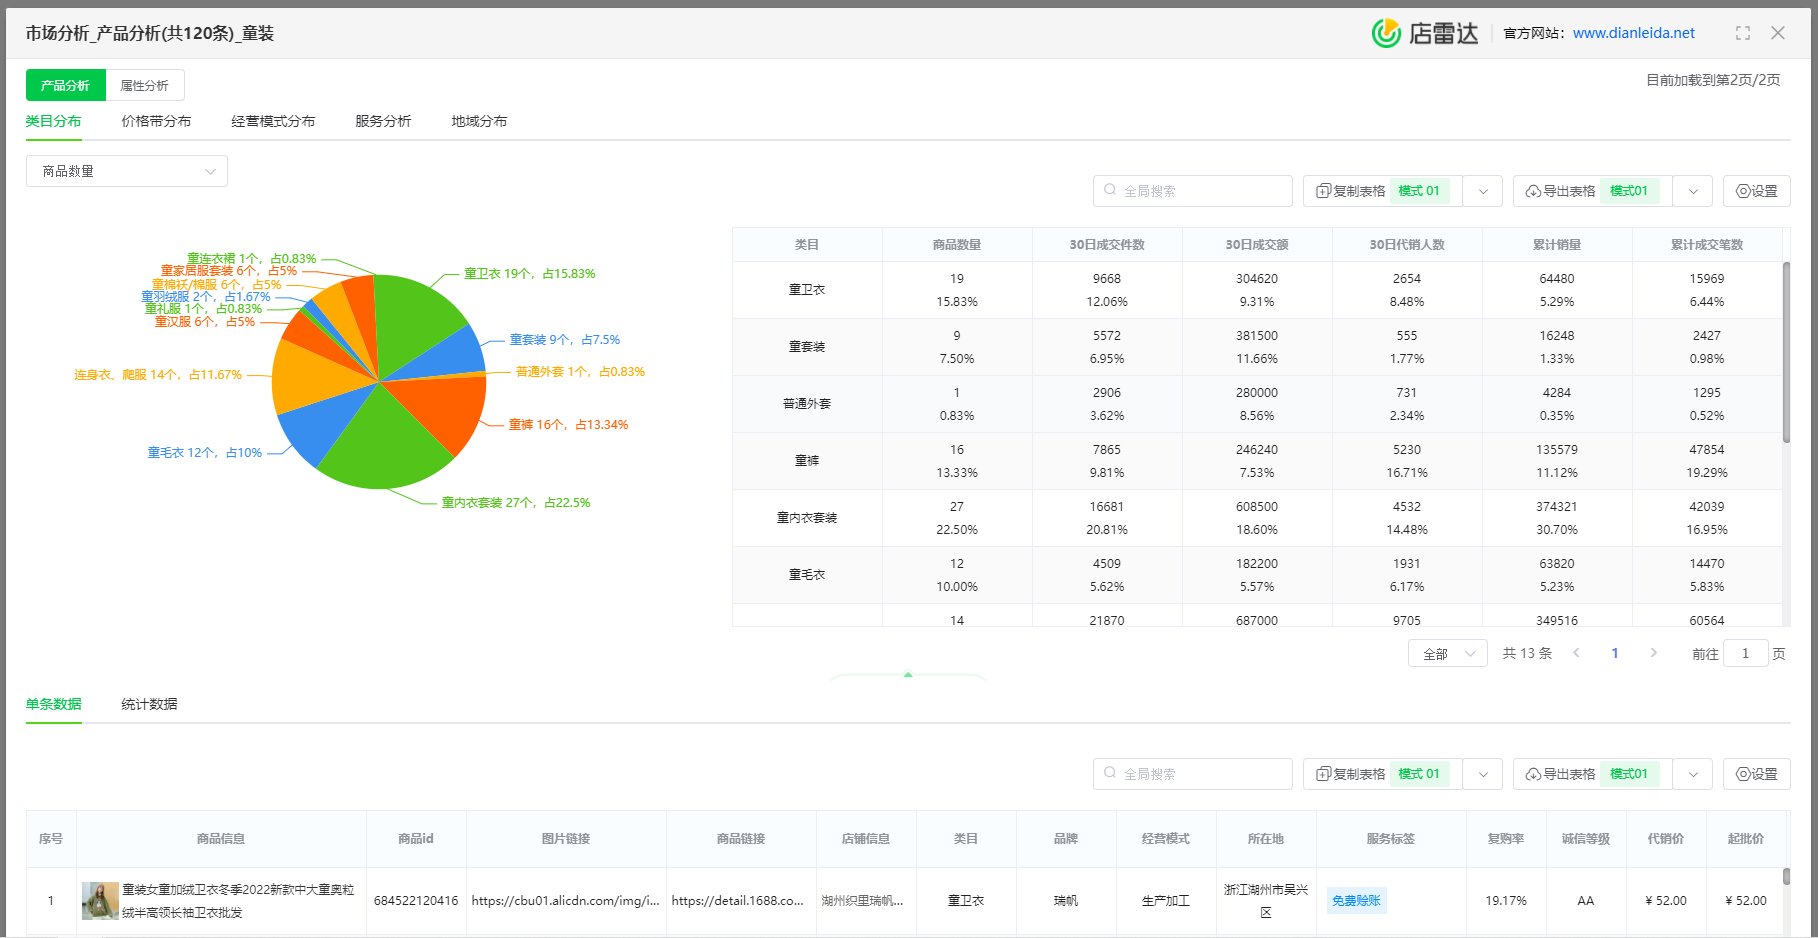This screenshot has height=938, width=1818.
Task: Open 全部 page size dropdown
Action: coord(1448,654)
